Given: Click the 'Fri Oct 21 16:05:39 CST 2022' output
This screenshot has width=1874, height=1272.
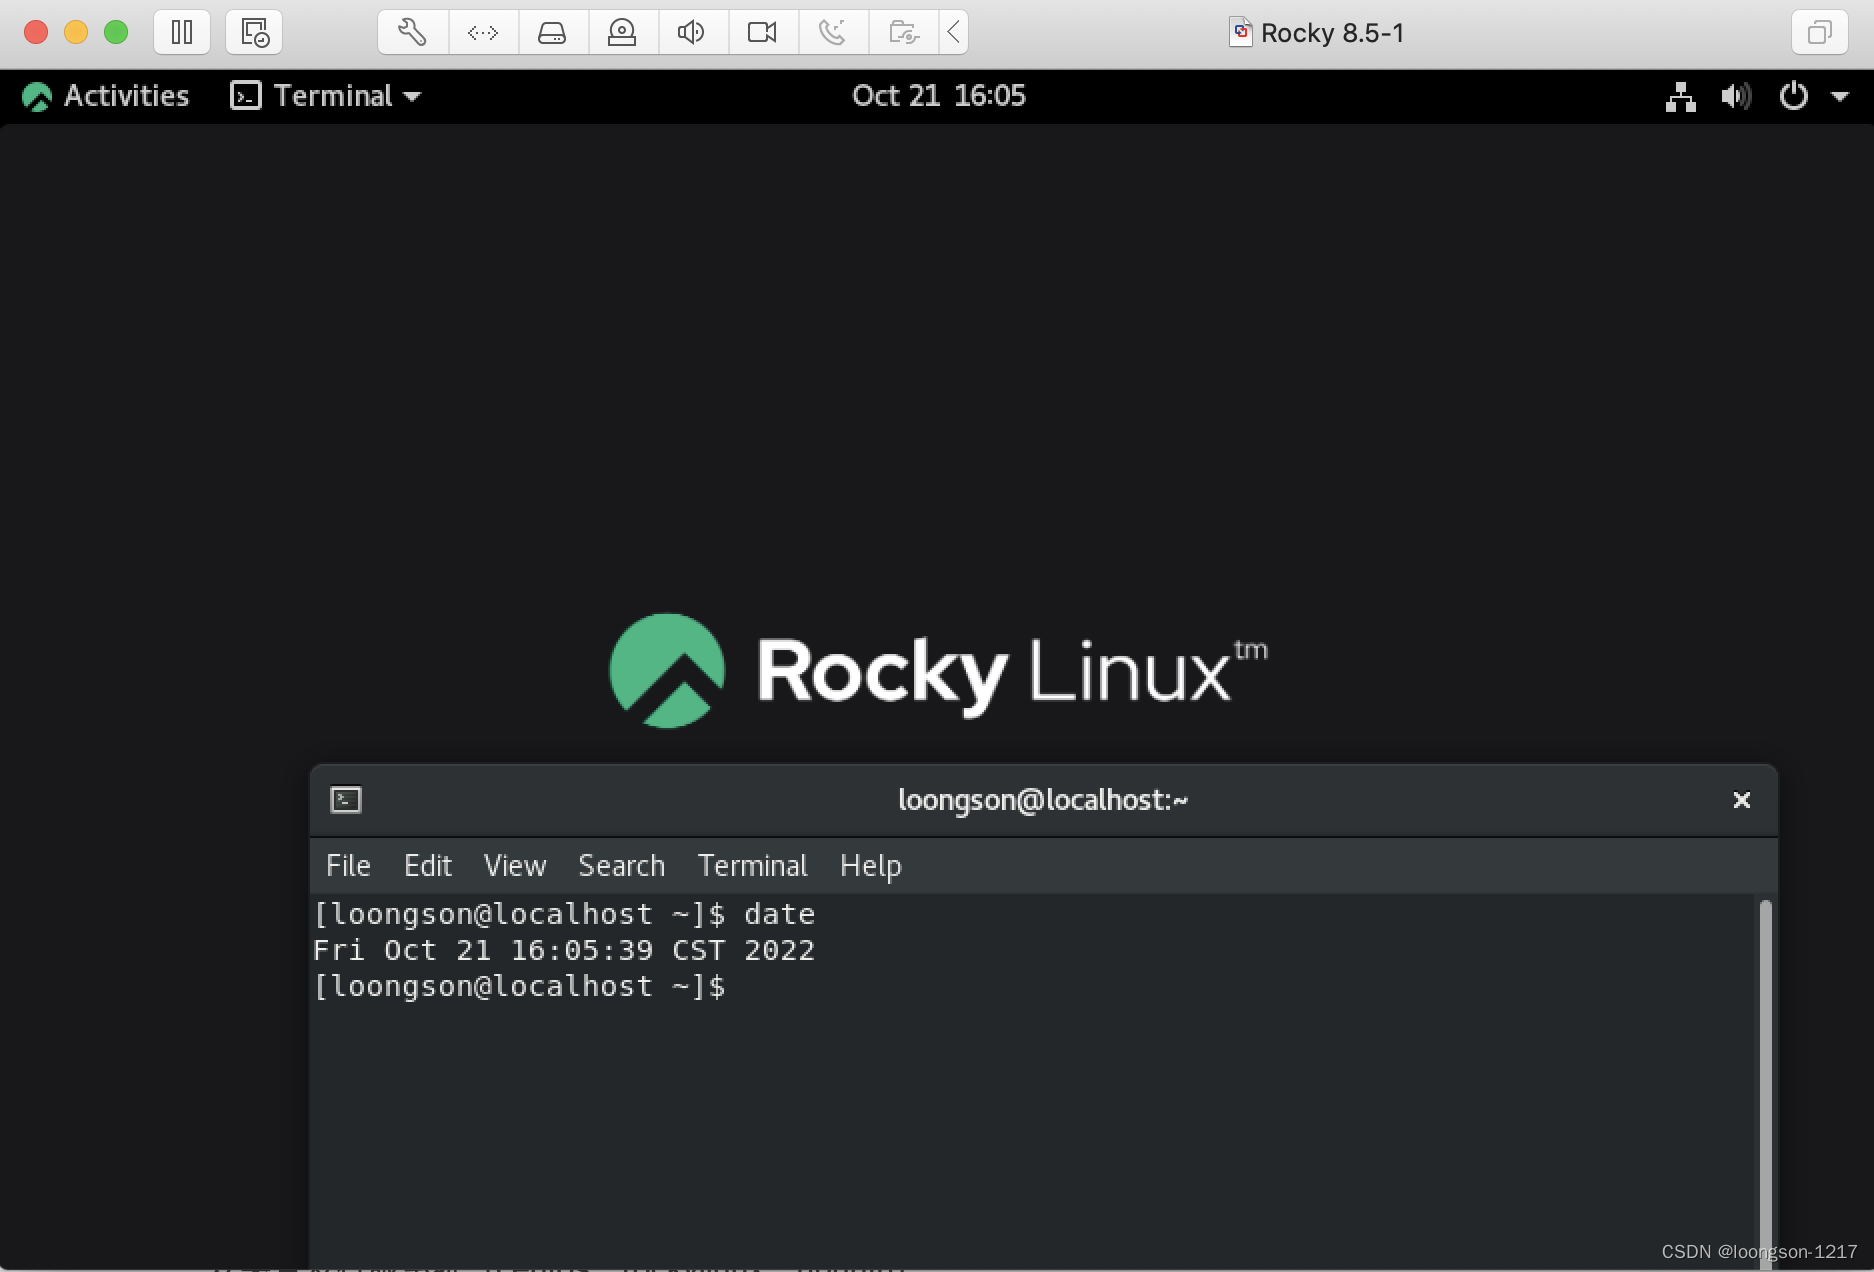Looking at the screenshot, I should [564, 950].
